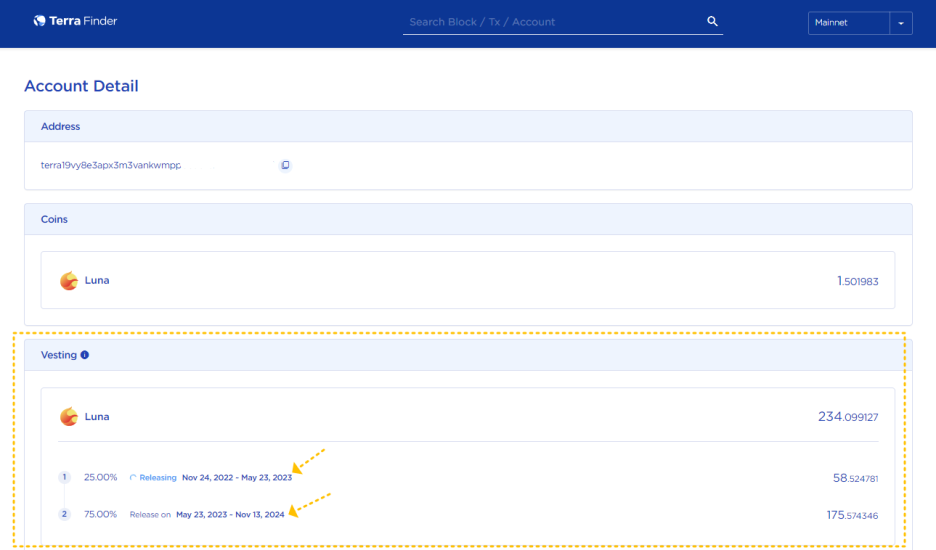Click the Terra Finder logo
The width and height of the screenshot is (936, 550).
(75, 21)
